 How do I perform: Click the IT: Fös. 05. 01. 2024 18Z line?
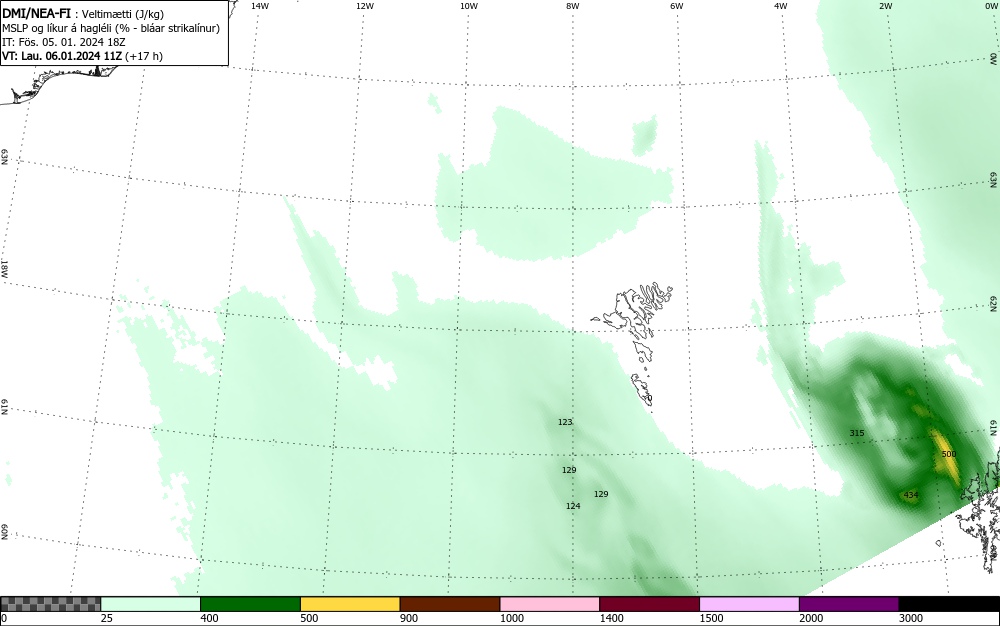64,42
